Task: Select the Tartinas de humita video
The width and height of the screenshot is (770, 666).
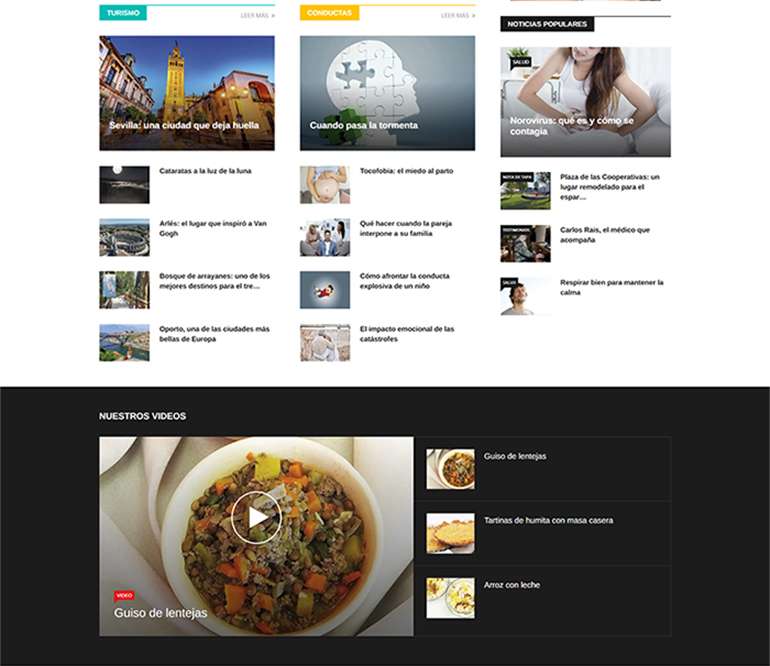Action: click(x=548, y=520)
